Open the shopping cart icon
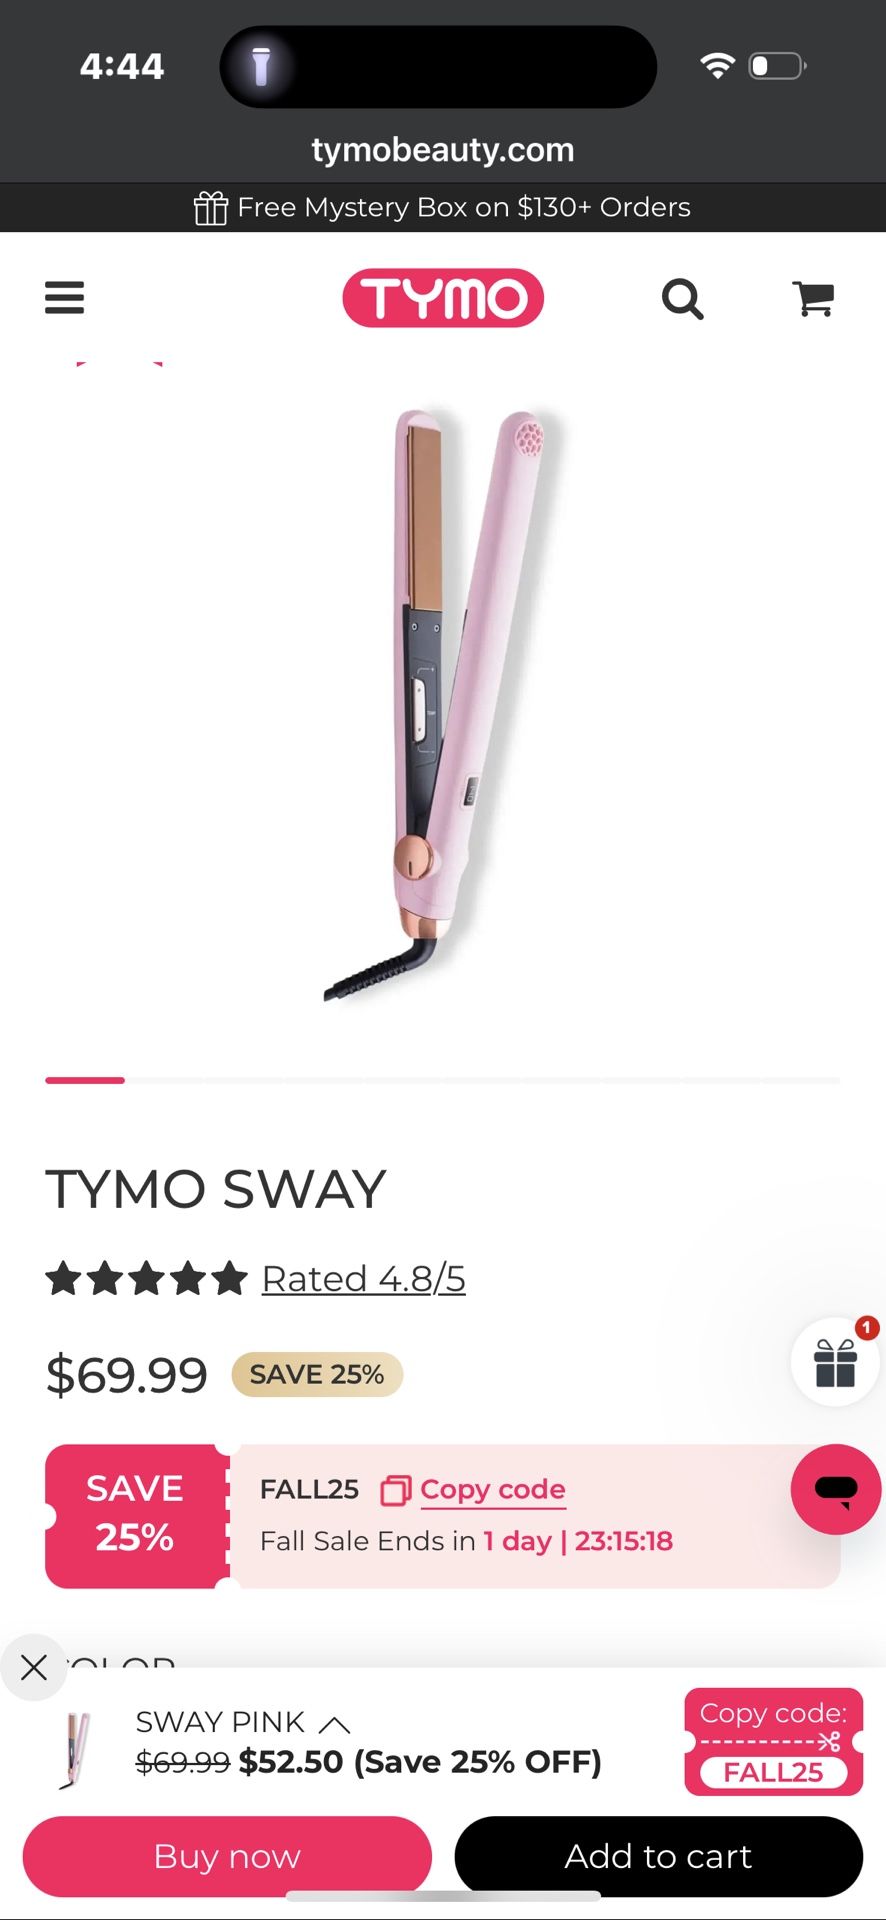 [813, 298]
